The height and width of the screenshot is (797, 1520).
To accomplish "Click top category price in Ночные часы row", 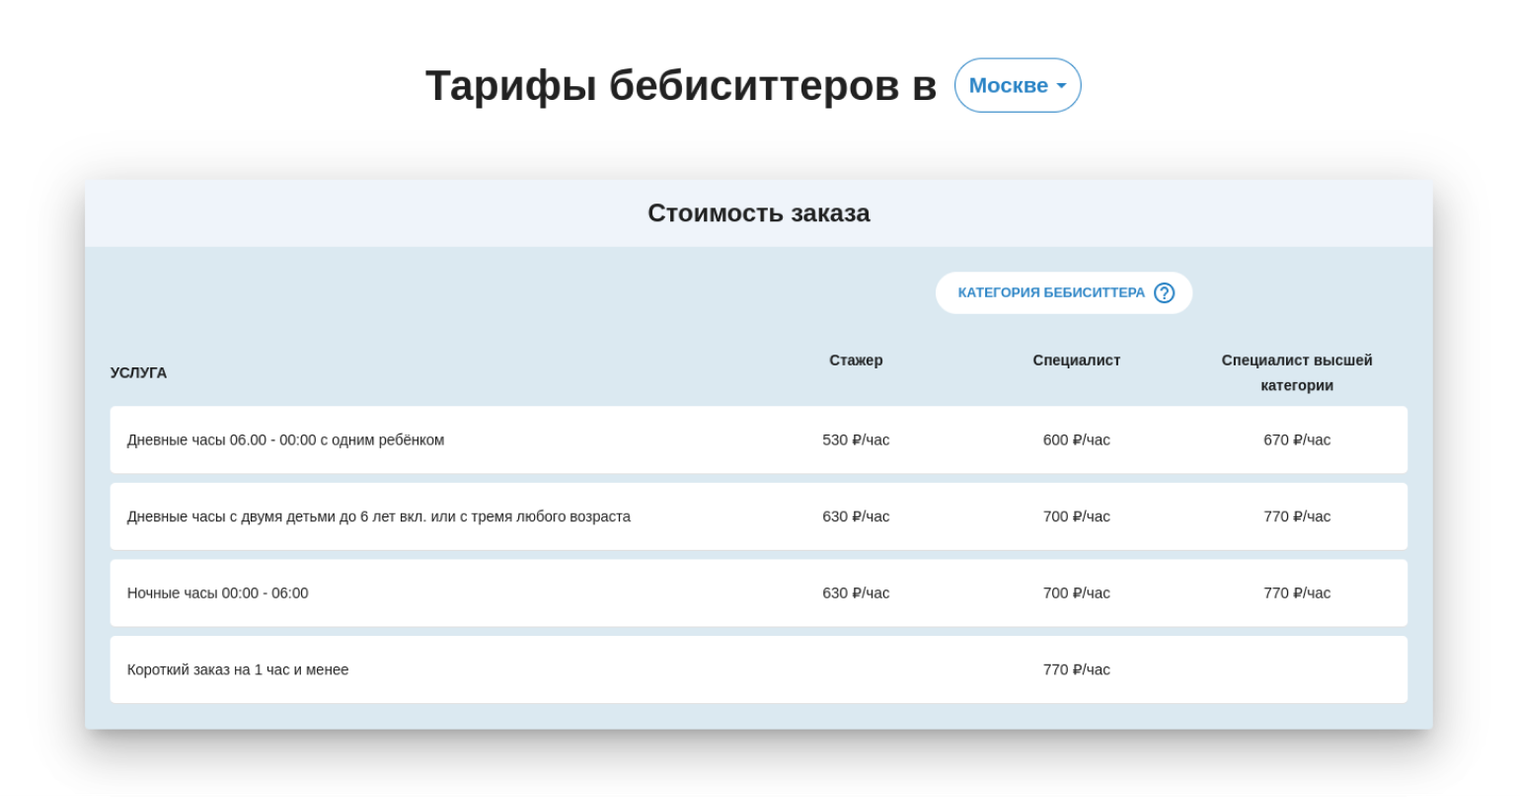I will [1297, 593].
